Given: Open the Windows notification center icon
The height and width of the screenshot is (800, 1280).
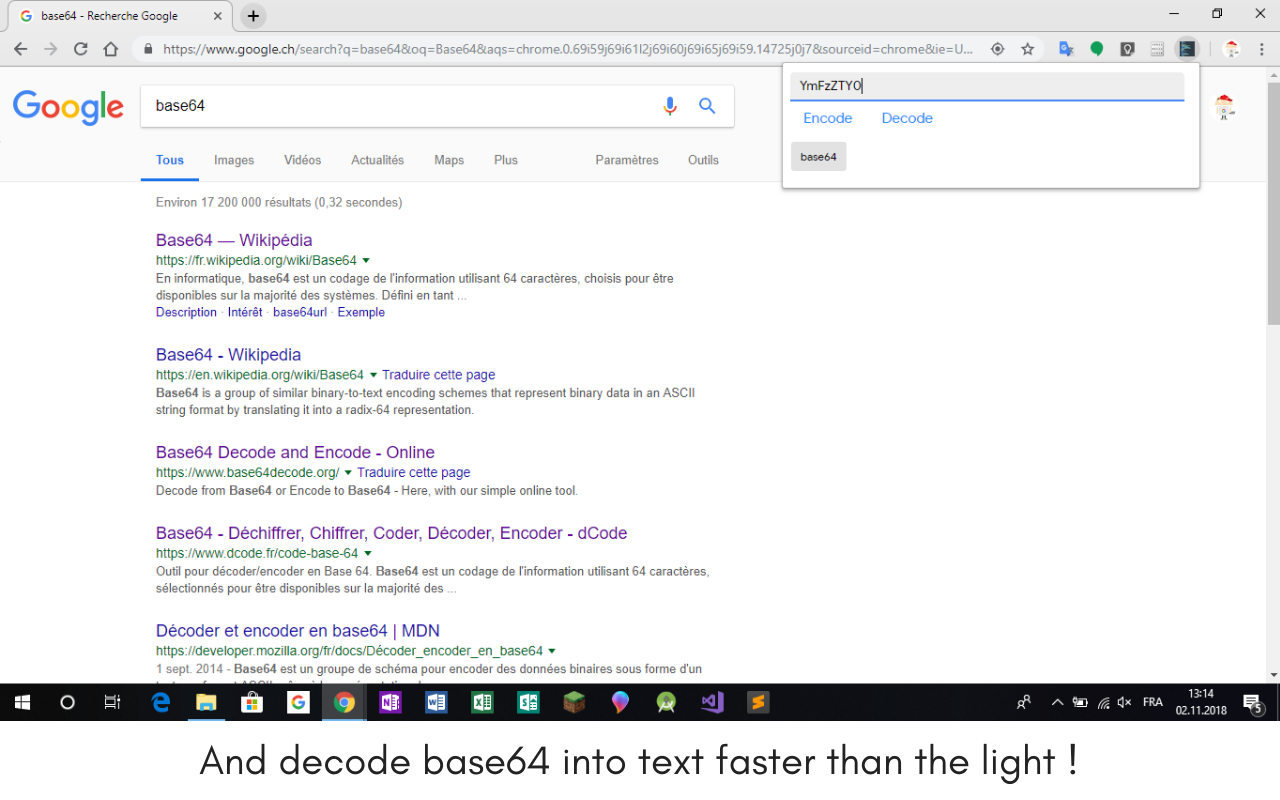Looking at the screenshot, I should [1252, 702].
